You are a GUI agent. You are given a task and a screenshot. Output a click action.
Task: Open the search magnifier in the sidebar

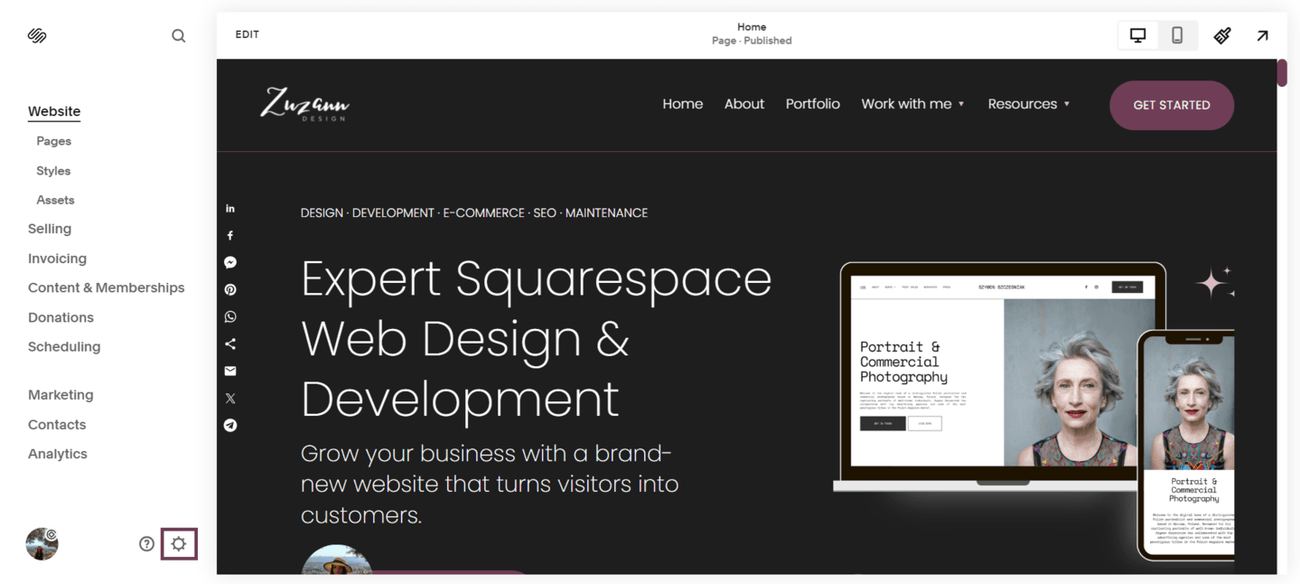[x=178, y=36]
